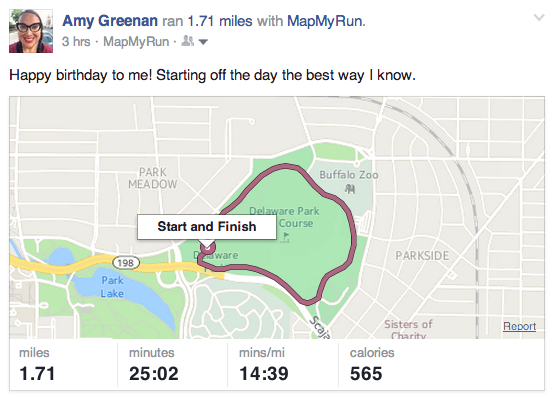Click Park Lake on the map
553x399 pixels.
tap(113, 287)
